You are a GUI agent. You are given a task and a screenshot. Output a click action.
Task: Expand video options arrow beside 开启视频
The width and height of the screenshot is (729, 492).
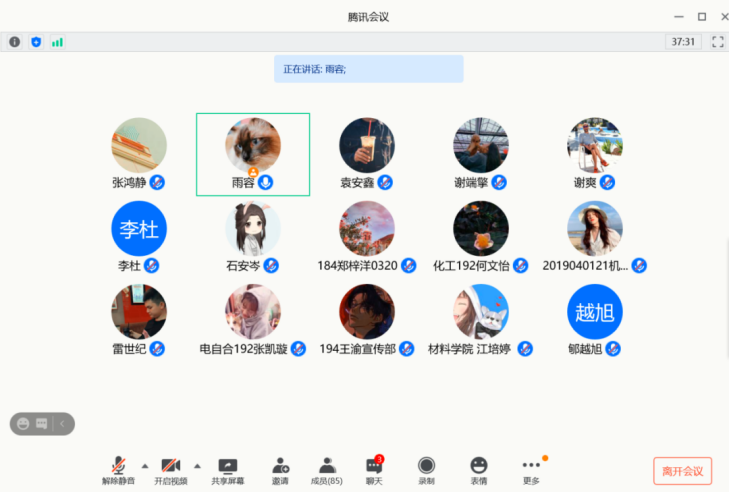point(197,465)
